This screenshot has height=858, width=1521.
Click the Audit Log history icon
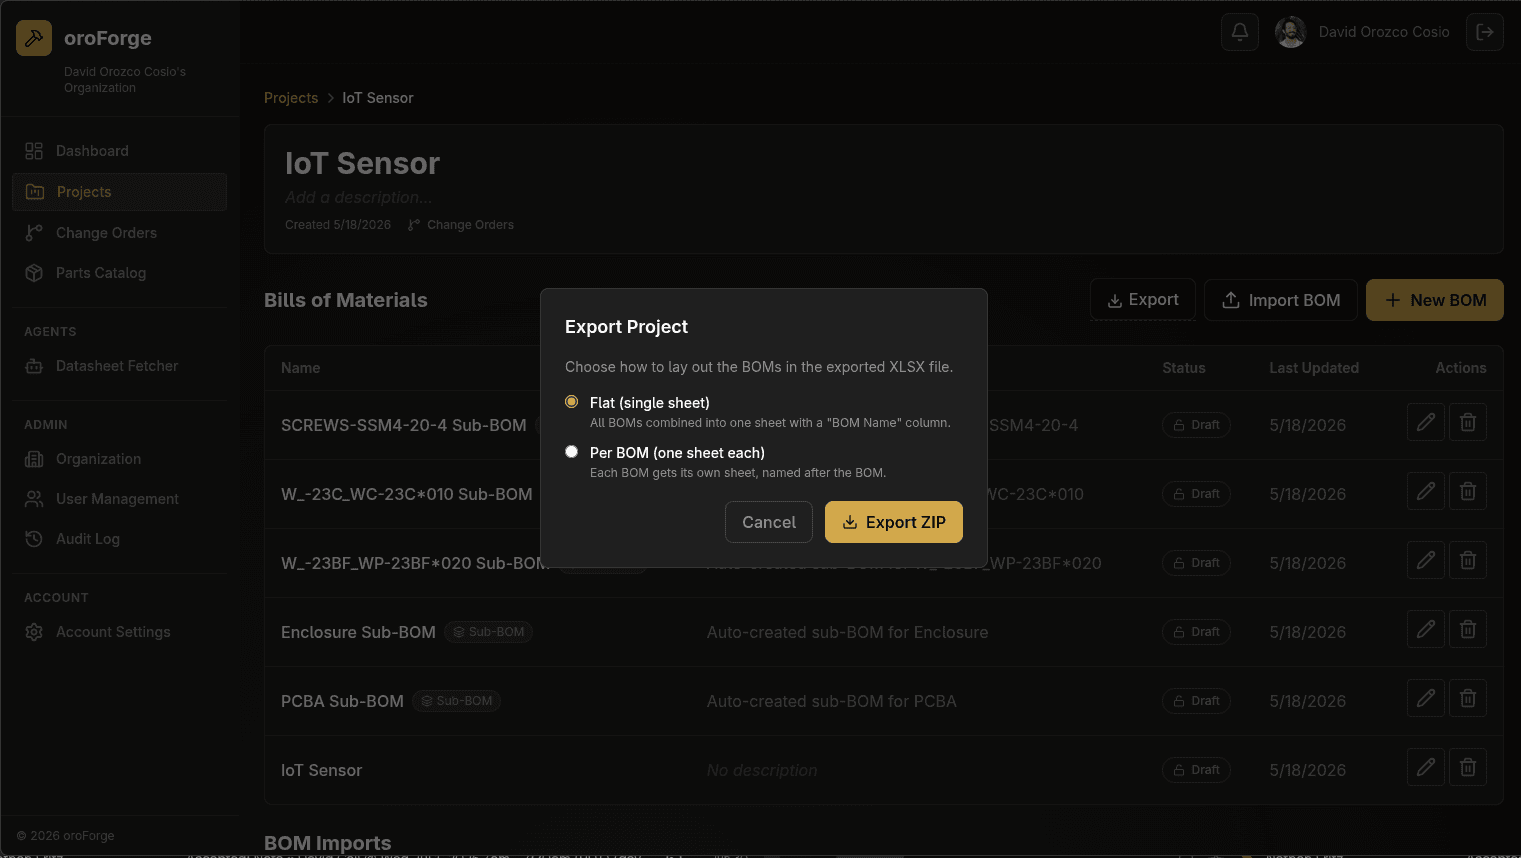coord(34,539)
